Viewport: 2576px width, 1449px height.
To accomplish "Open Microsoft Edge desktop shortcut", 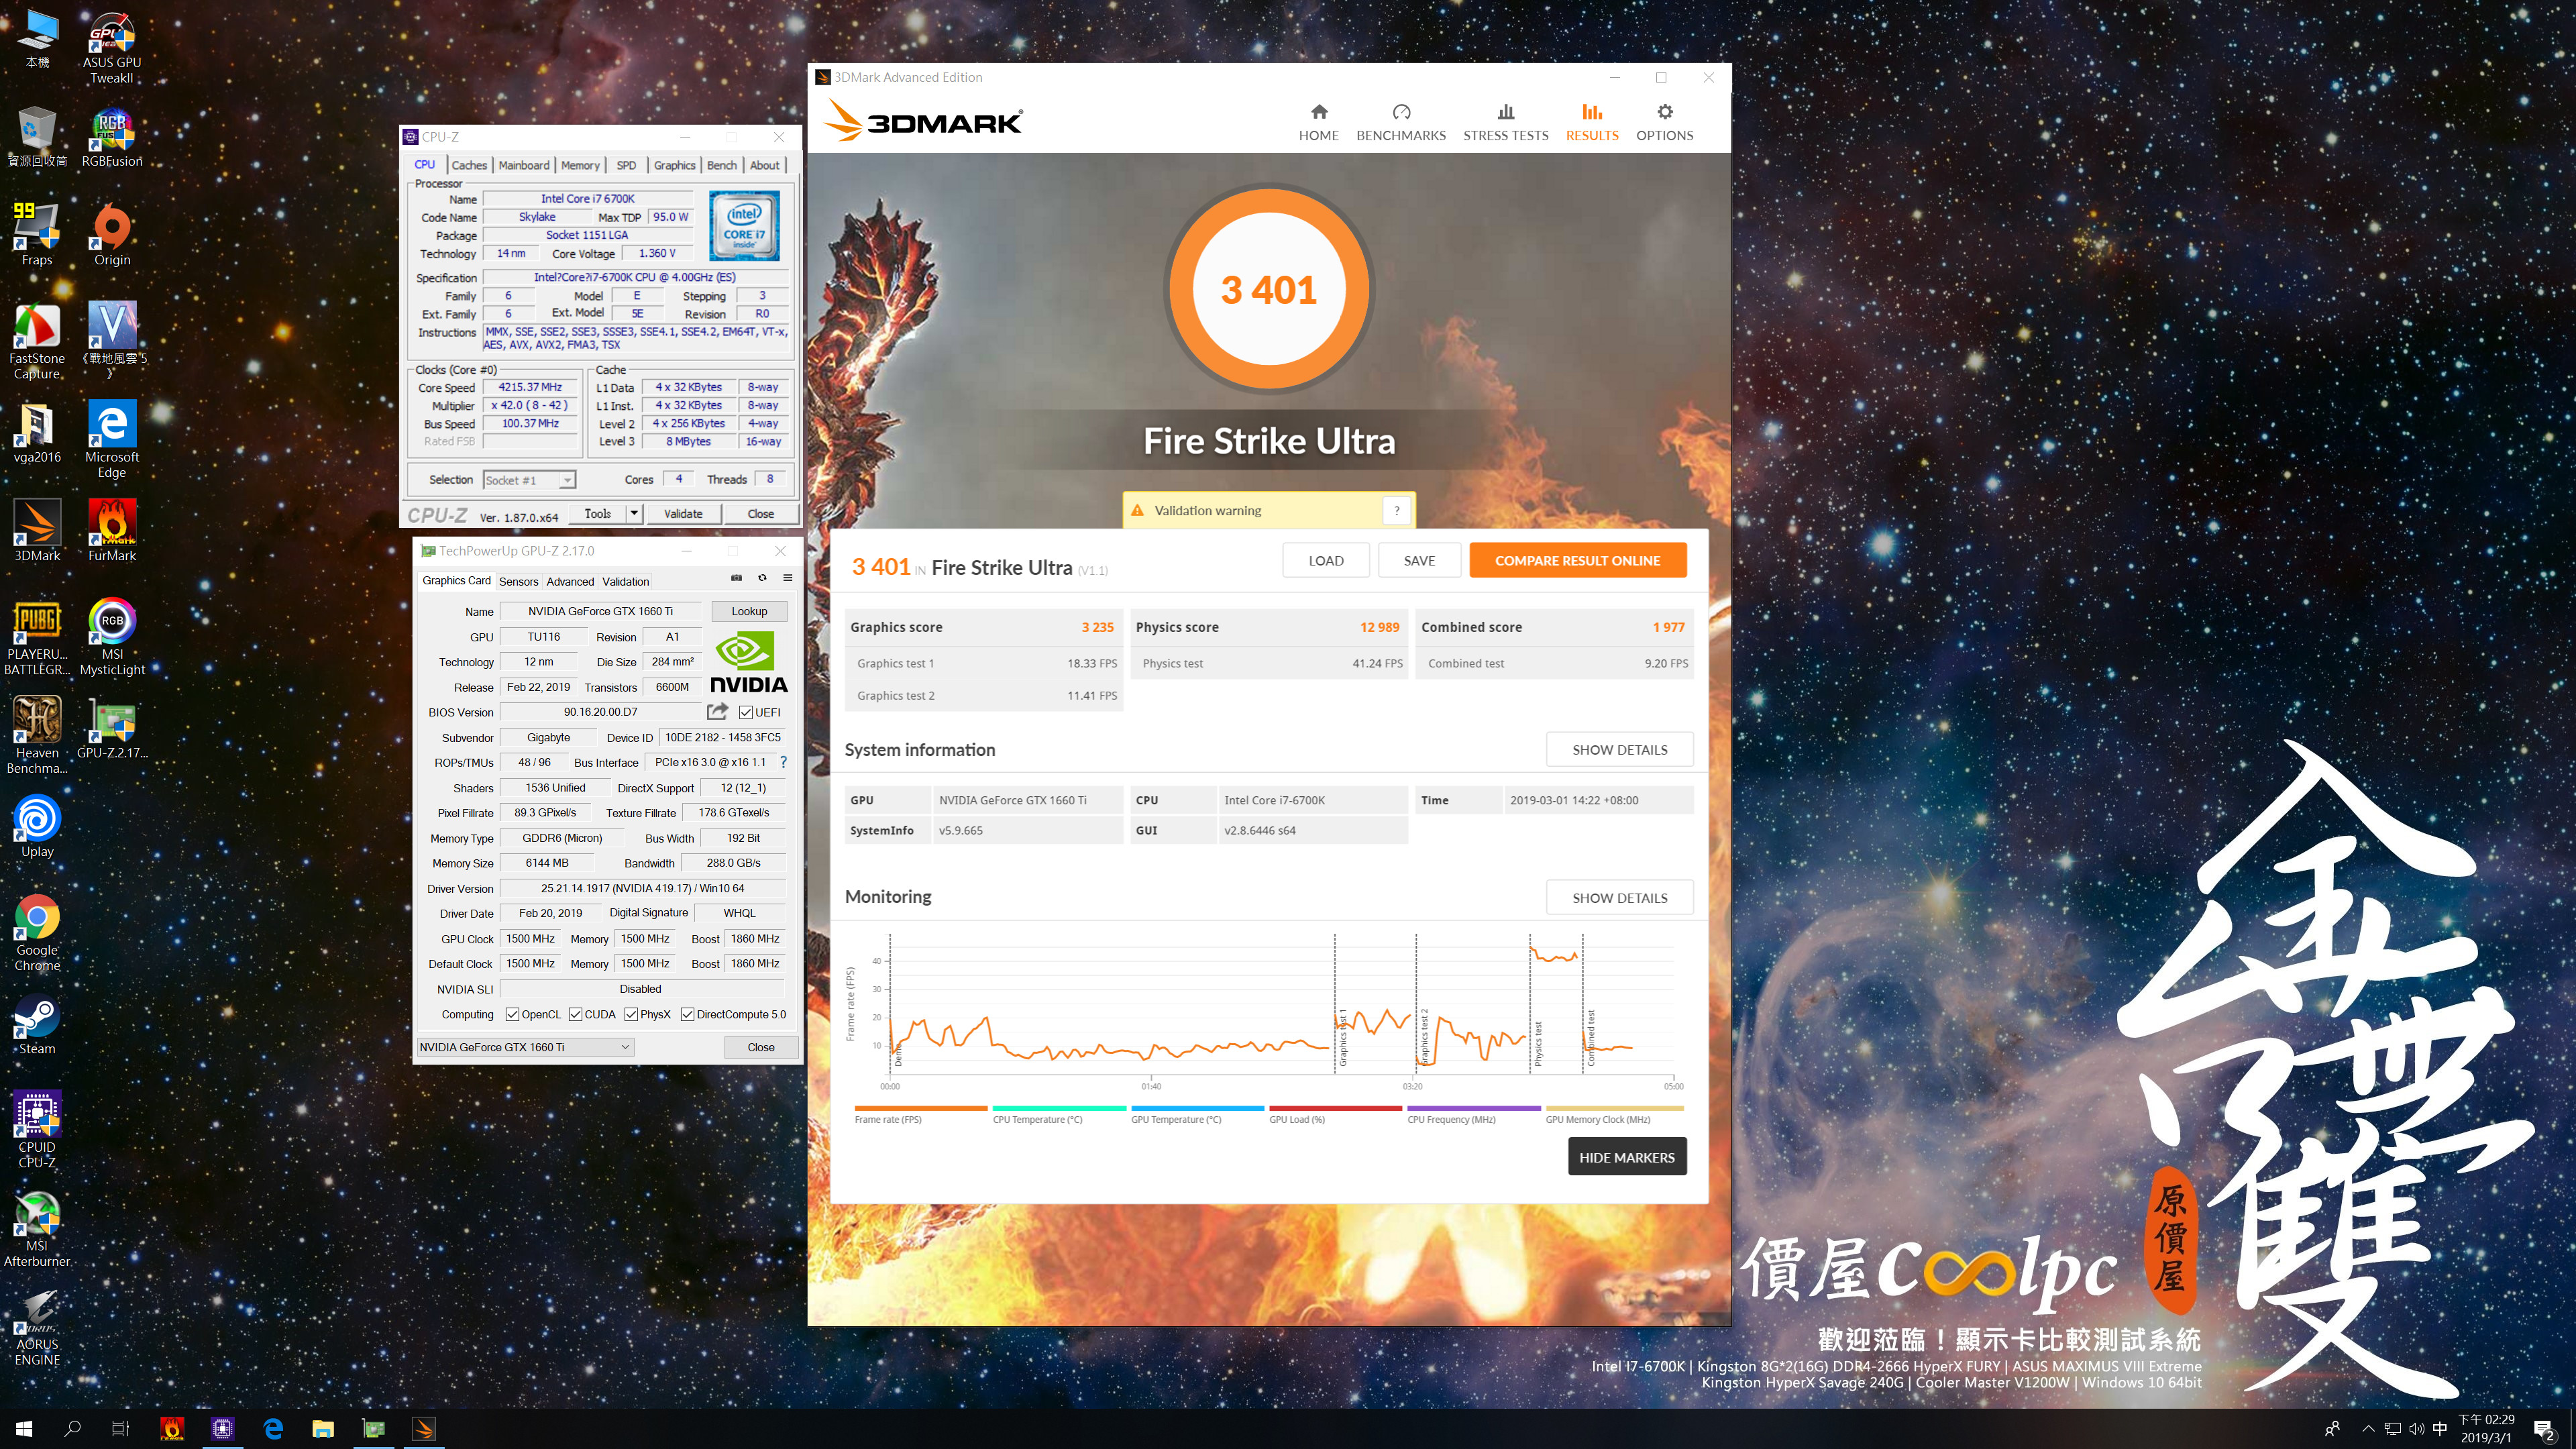I will coord(112,439).
